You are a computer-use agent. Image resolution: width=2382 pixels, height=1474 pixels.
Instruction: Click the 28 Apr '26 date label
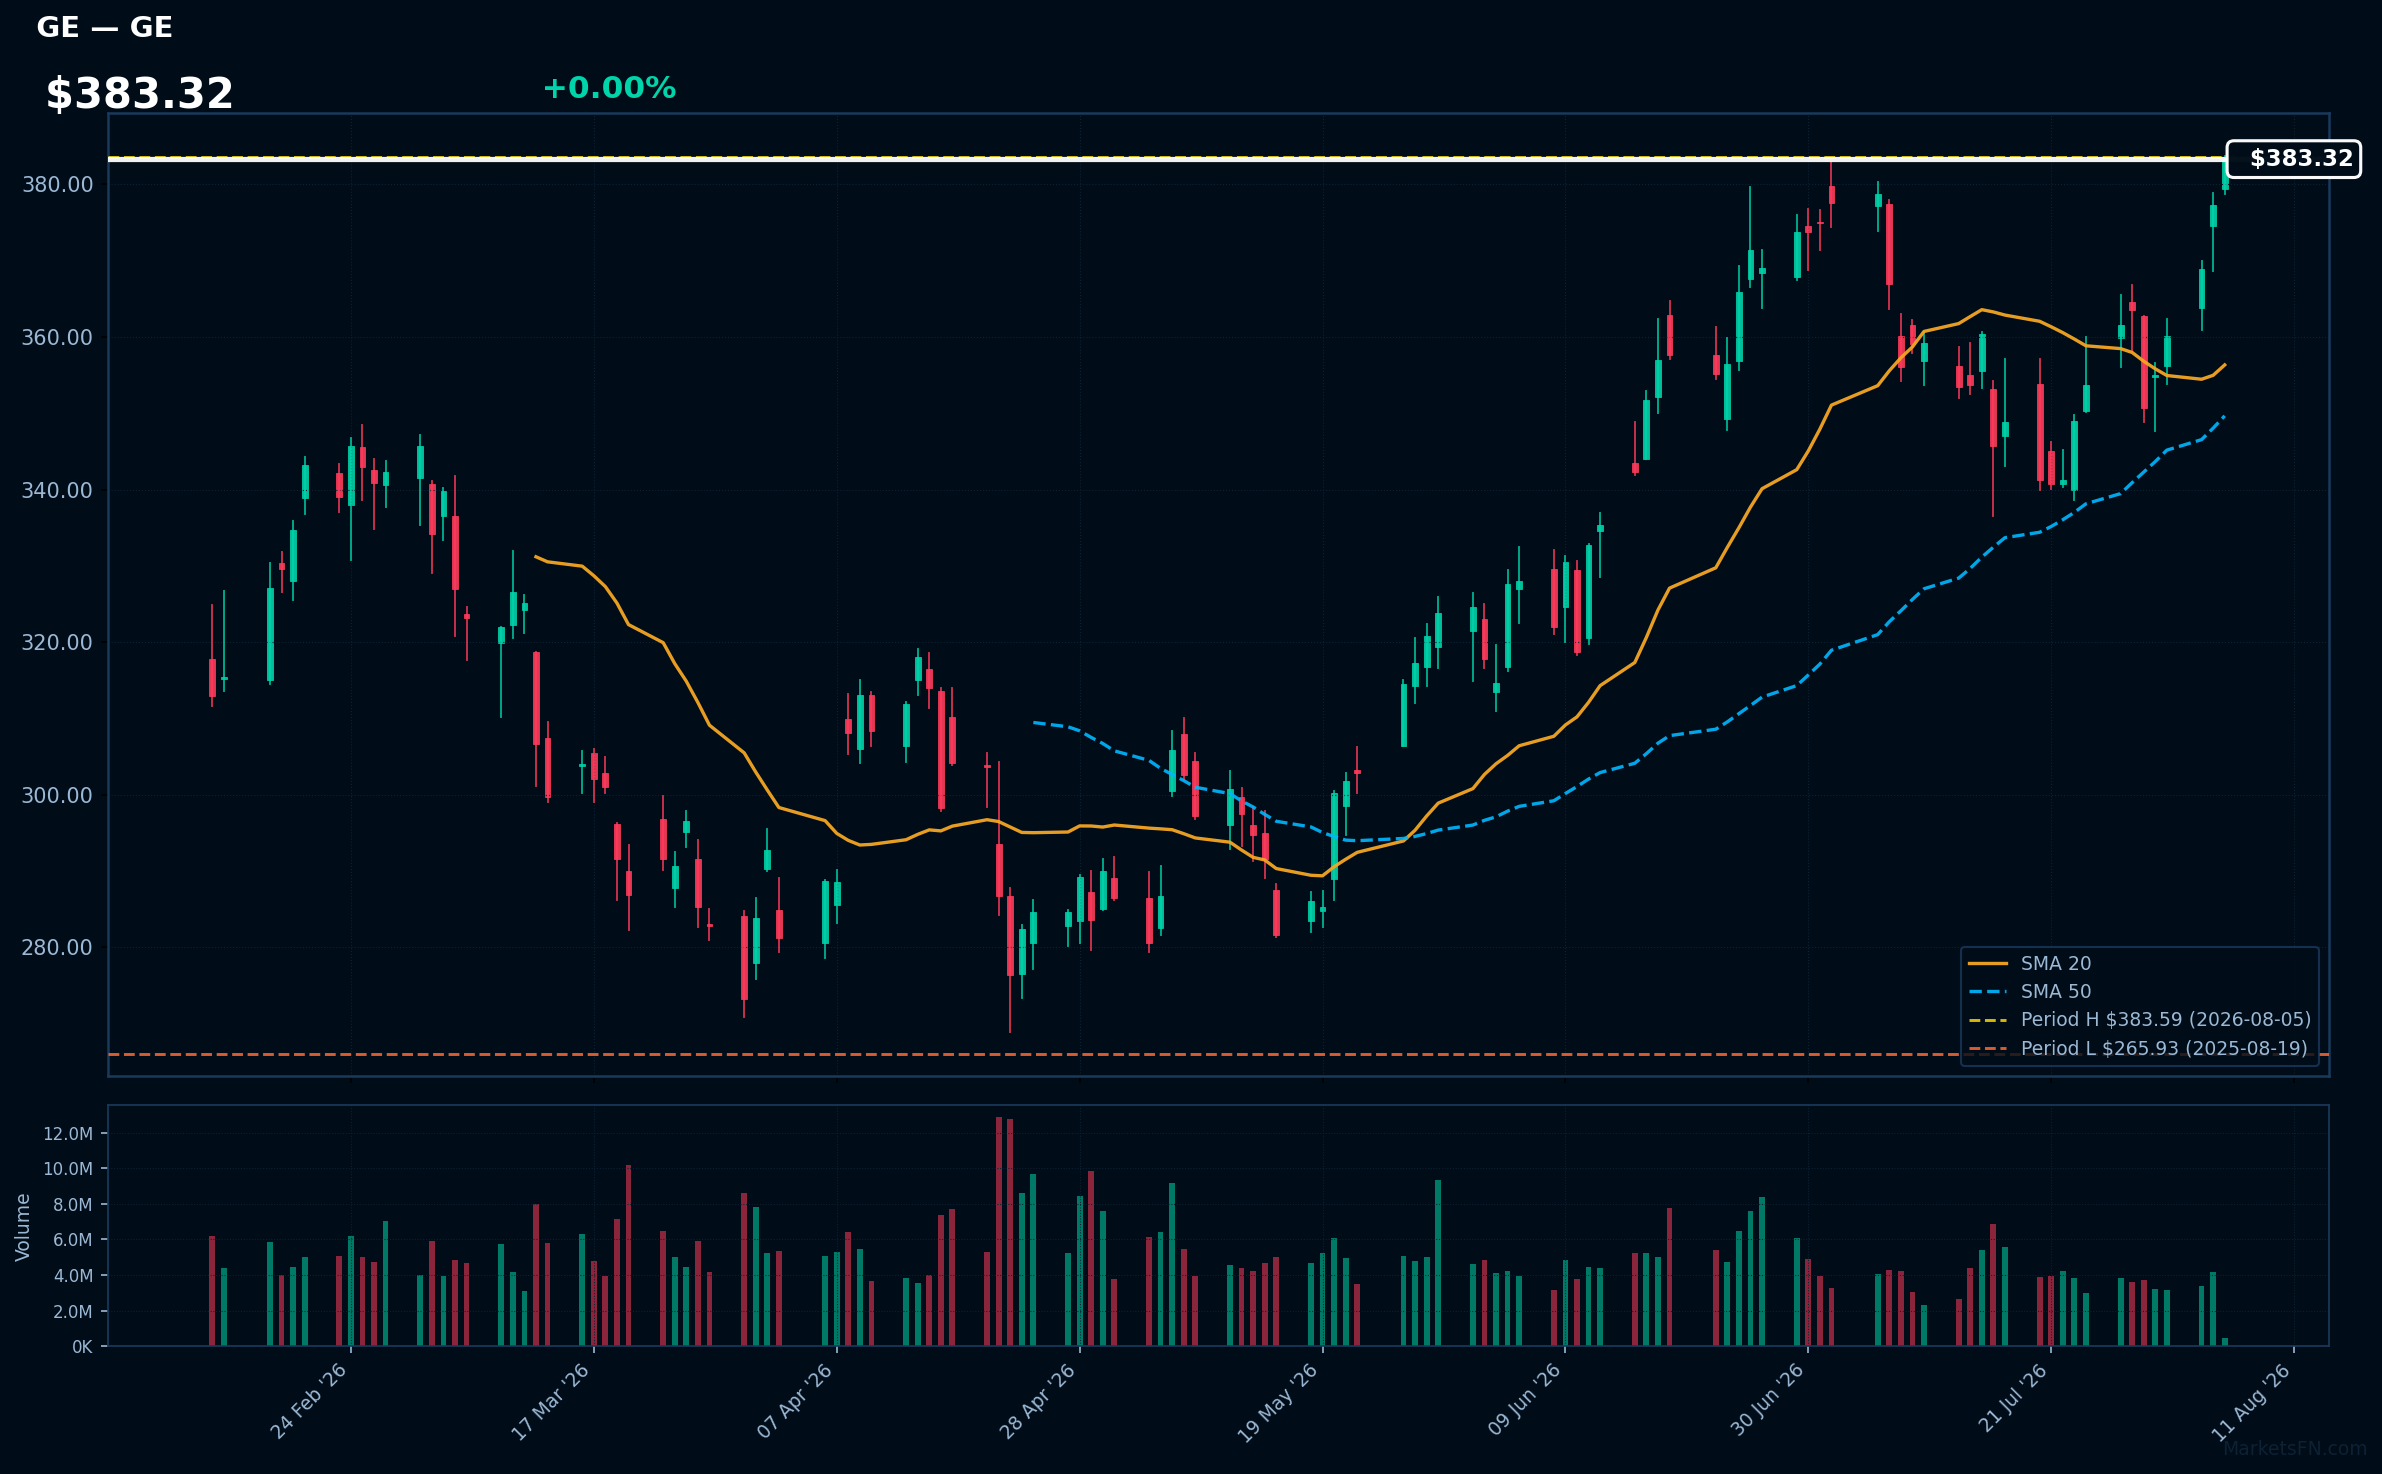(x=1037, y=1401)
